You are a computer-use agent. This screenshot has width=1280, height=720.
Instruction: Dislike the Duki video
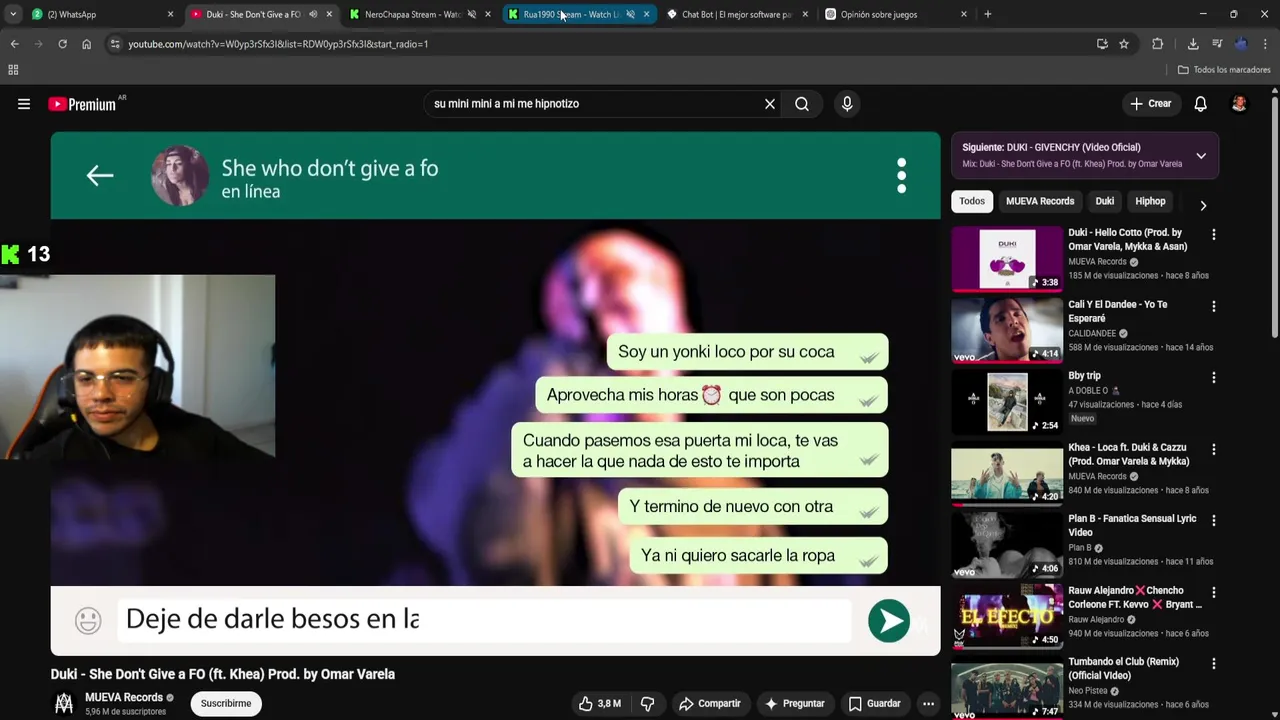click(x=647, y=704)
